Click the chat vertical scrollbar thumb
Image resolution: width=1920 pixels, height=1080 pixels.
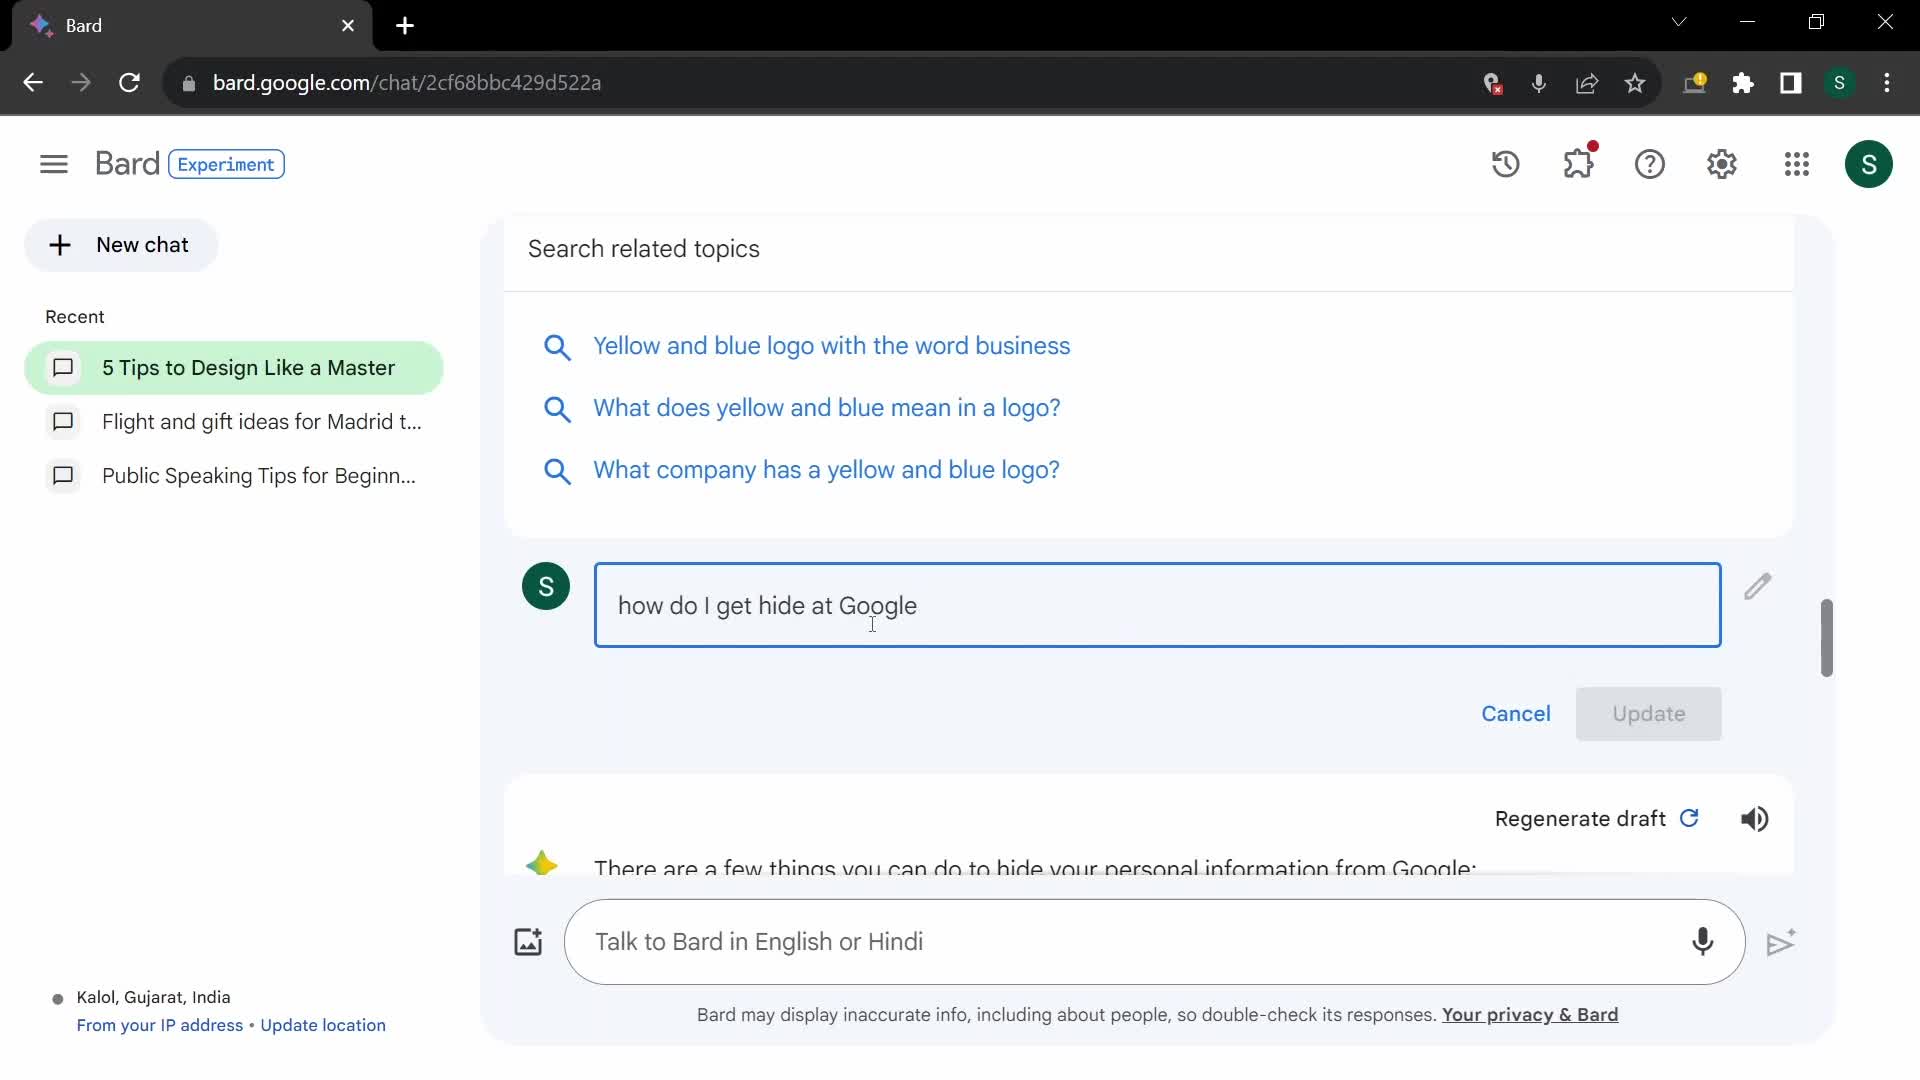(1826, 638)
